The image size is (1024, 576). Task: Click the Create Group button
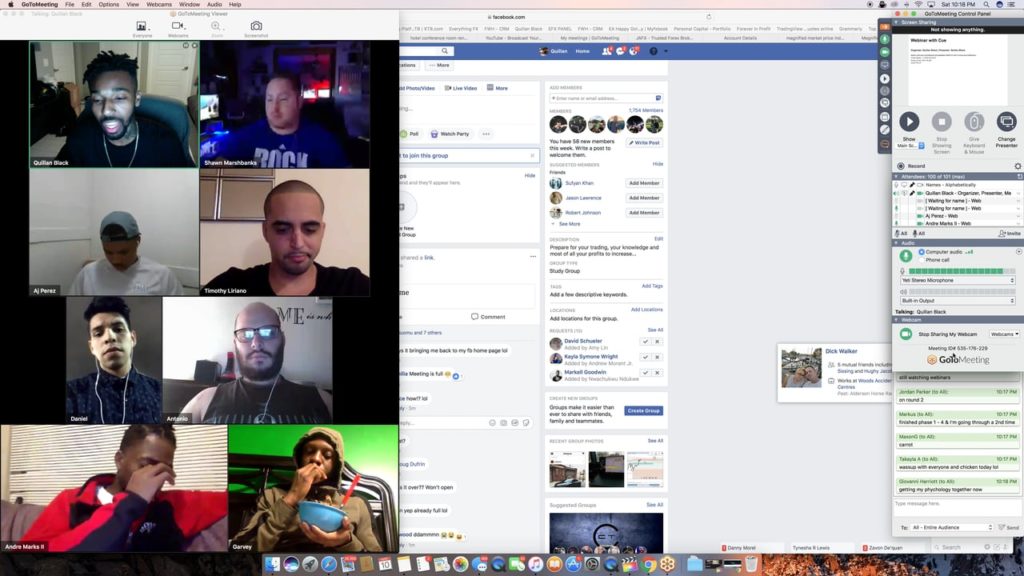click(x=643, y=411)
